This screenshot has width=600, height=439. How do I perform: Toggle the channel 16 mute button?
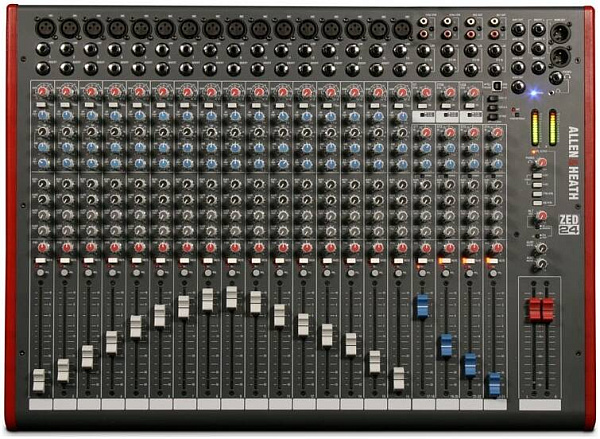click(x=398, y=261)
